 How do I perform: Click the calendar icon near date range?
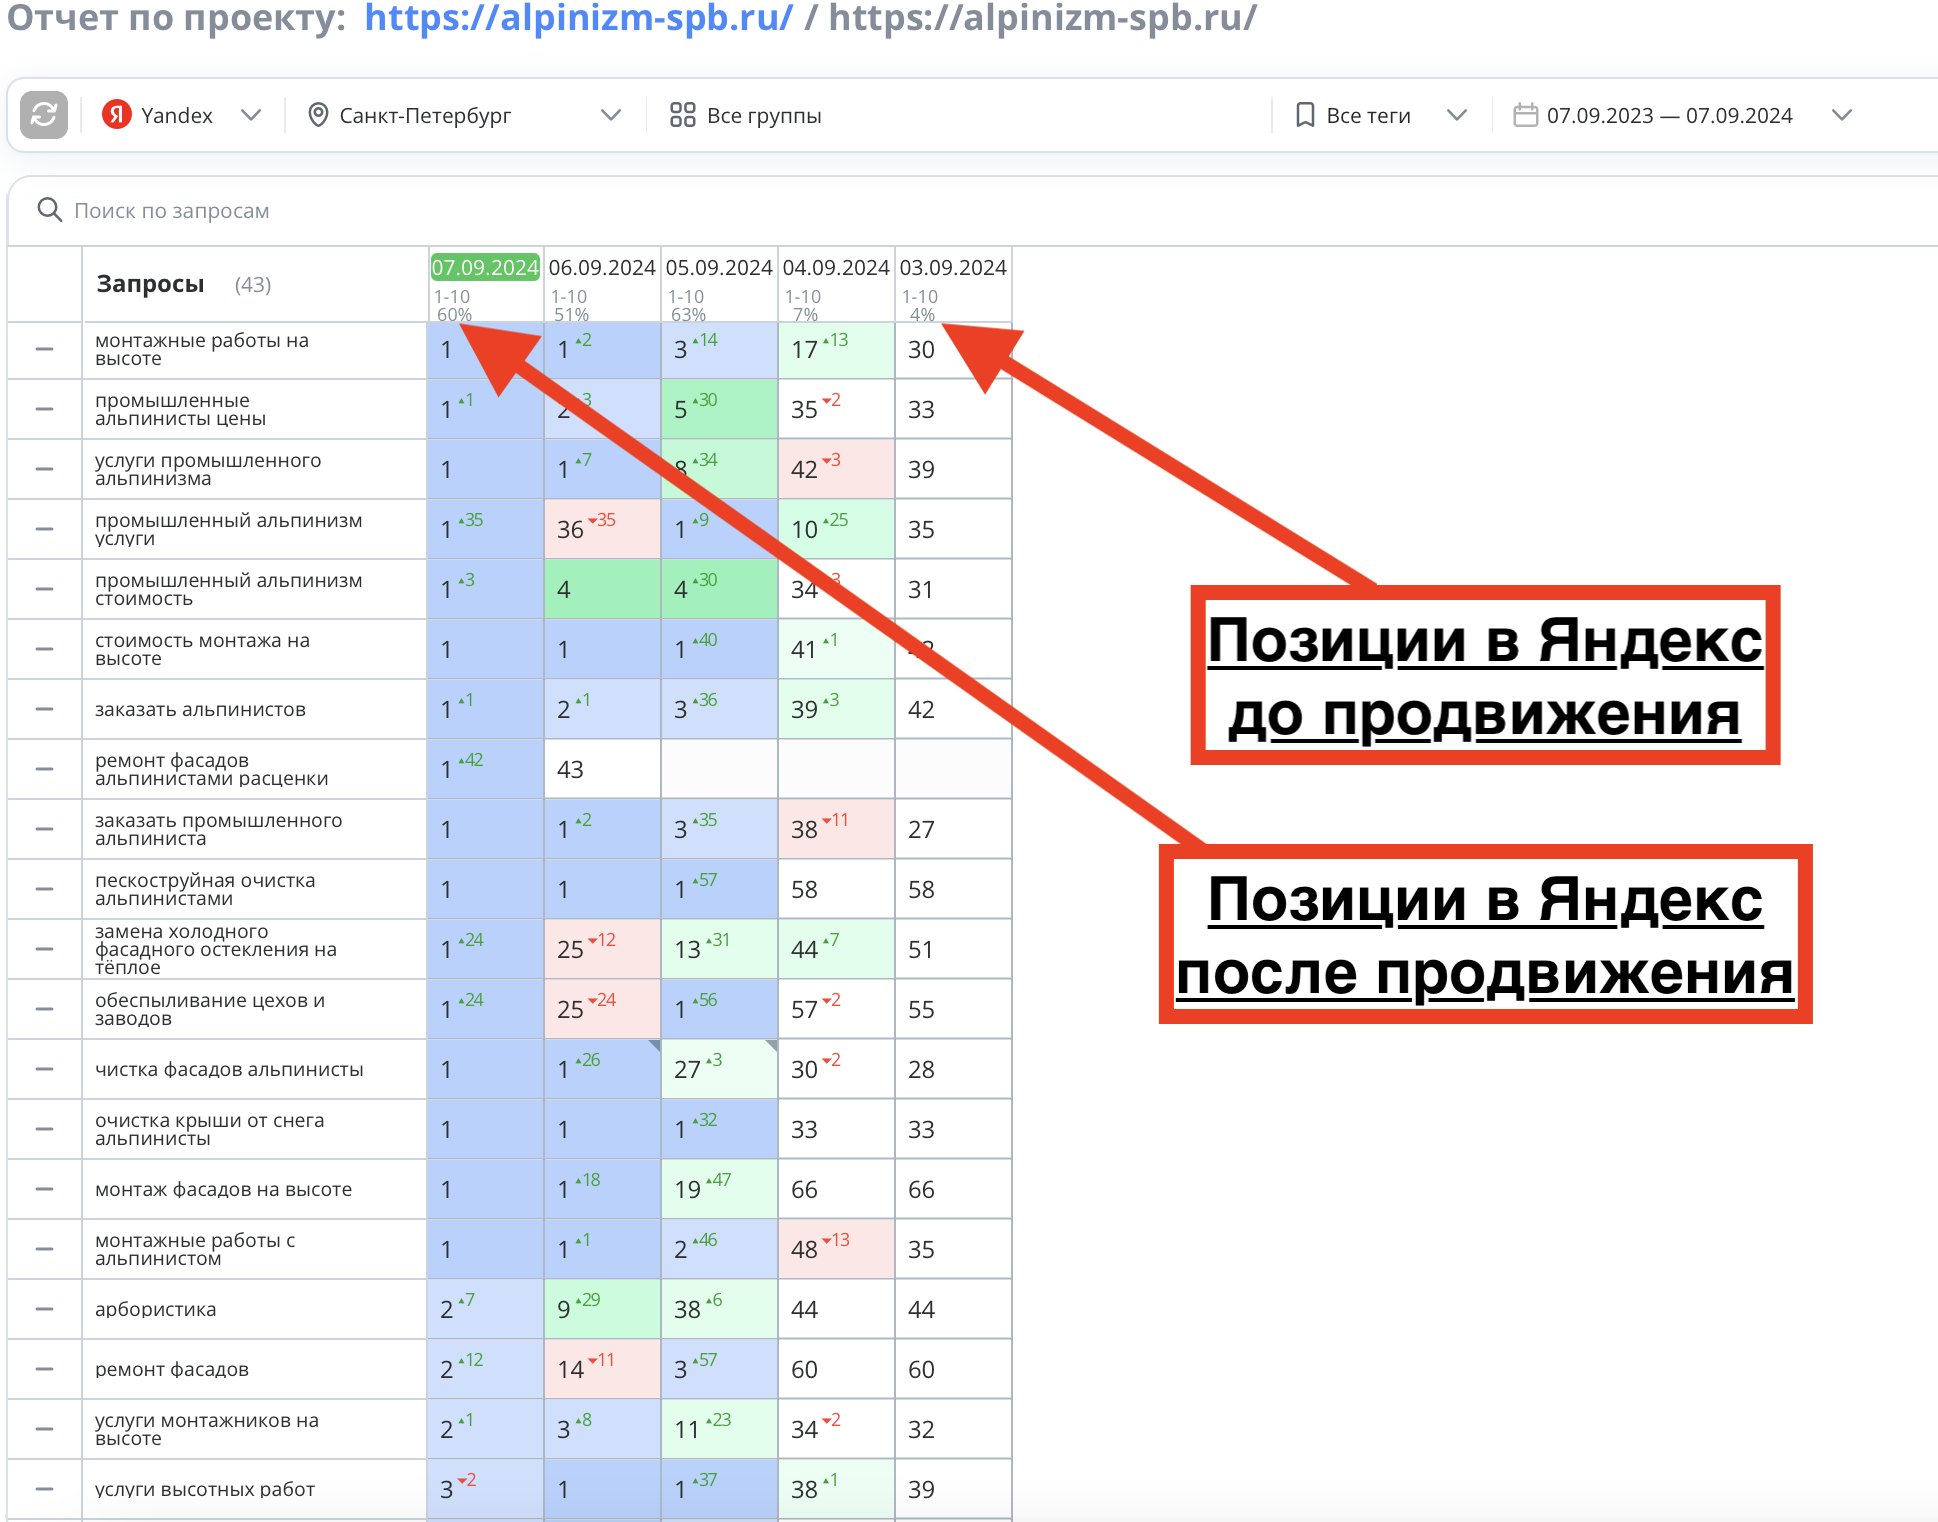1525,115
